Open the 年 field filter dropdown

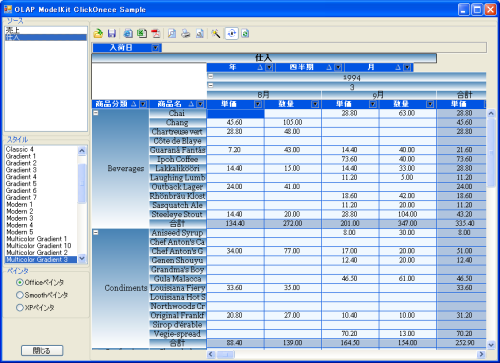tap(269, 67)
